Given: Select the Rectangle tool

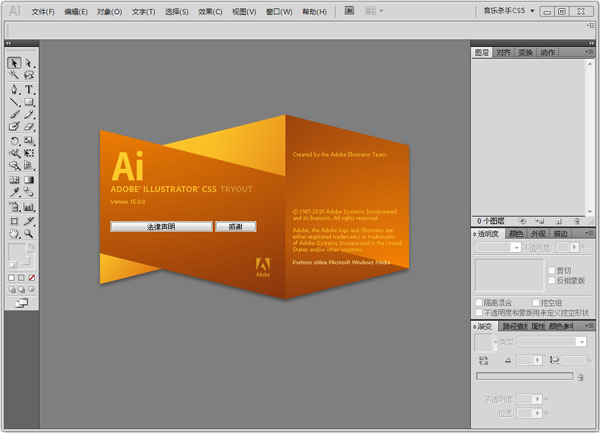Looking at the screenshot, I should [x=29, y=102].
